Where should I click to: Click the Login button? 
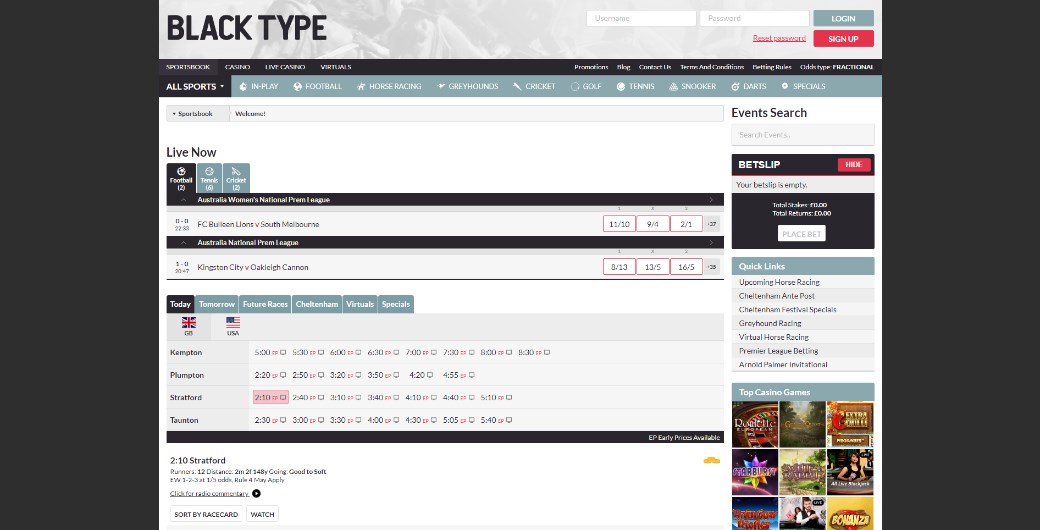[843, 19]
